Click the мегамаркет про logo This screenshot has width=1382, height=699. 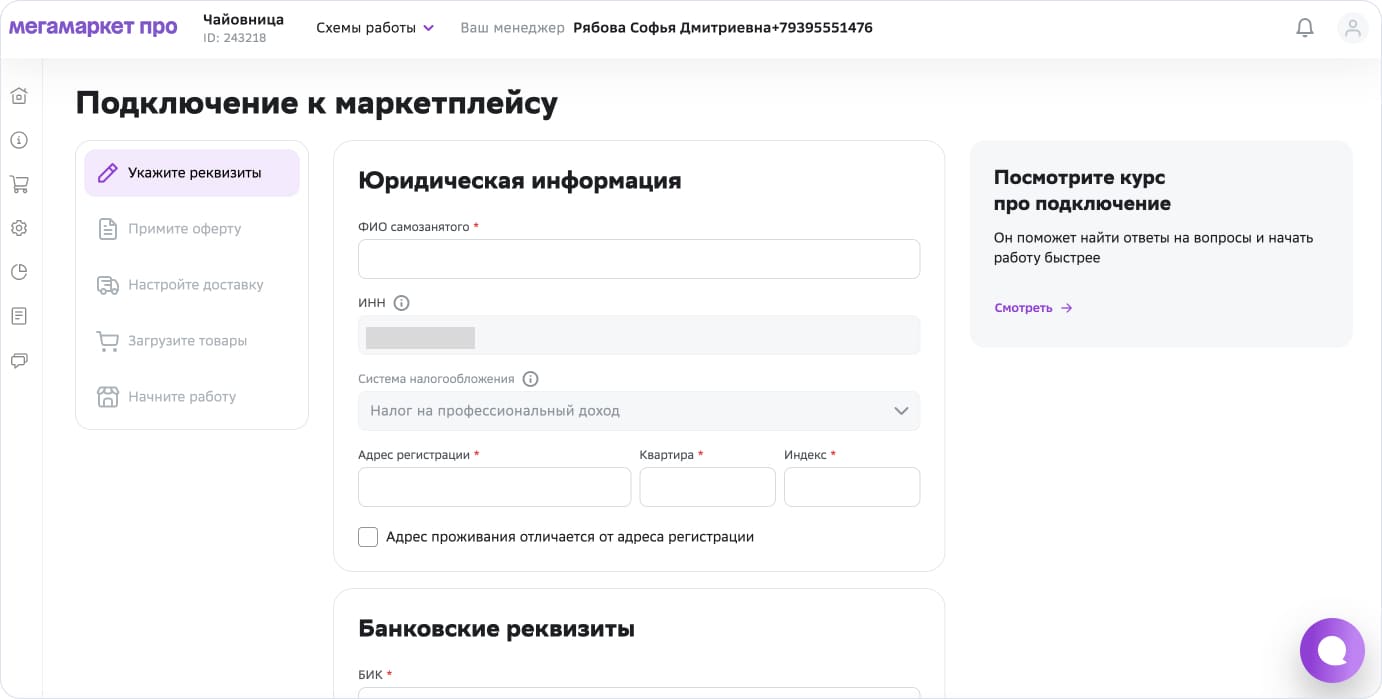coord(93,27)
